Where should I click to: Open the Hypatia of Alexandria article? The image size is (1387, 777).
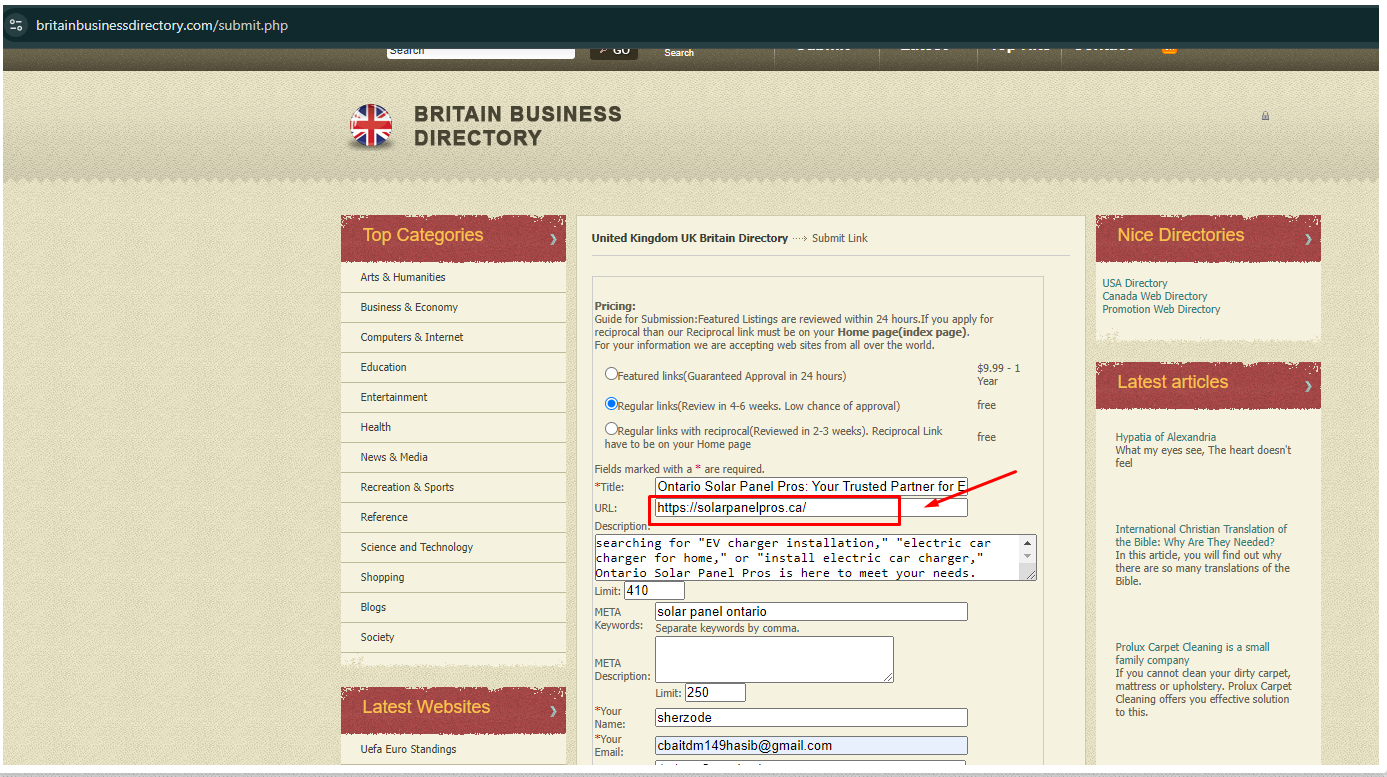(1166, 437)
